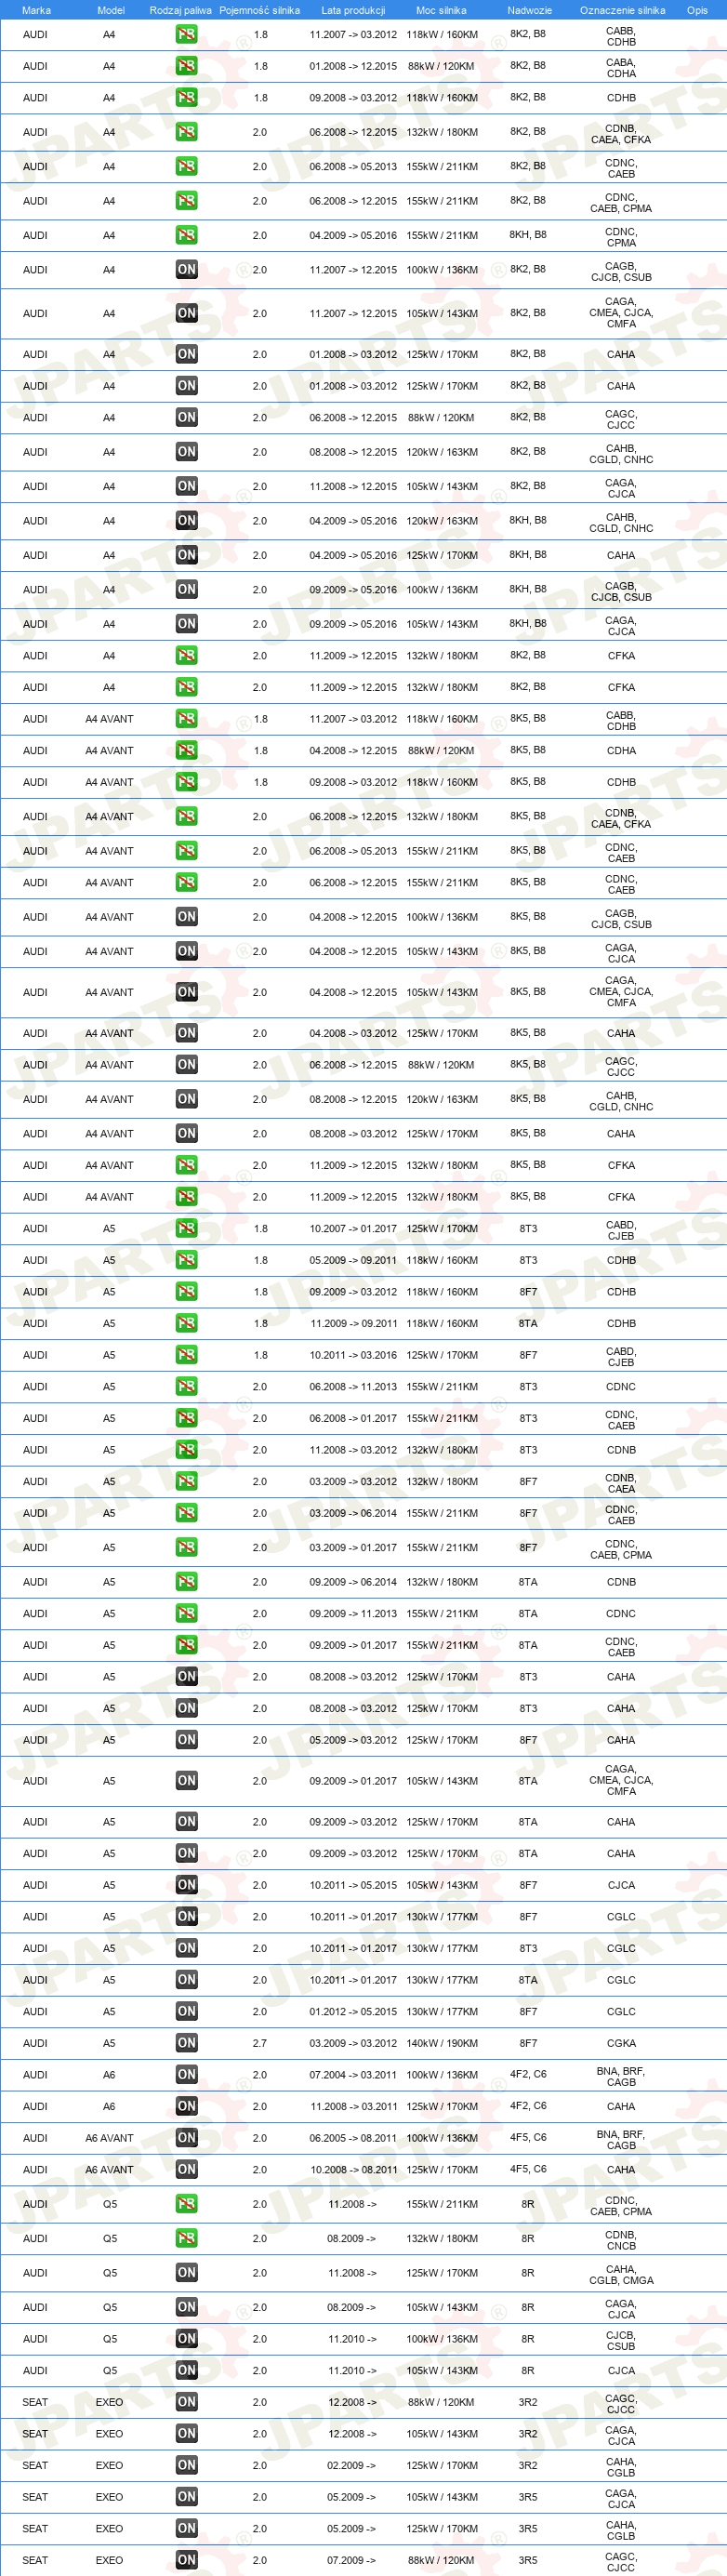Screen dimensions: 727x2576
Task: Click diesel ON icon for A4 AVANT CAGB, CJCB, CSUB
Action: tap(186, 917)
